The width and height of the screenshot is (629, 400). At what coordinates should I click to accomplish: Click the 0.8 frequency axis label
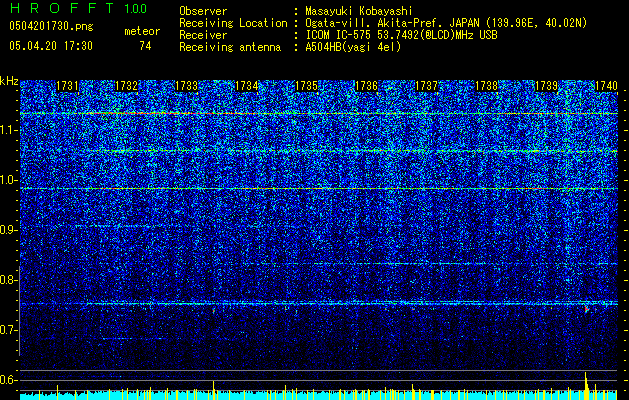tap(8, 280)
